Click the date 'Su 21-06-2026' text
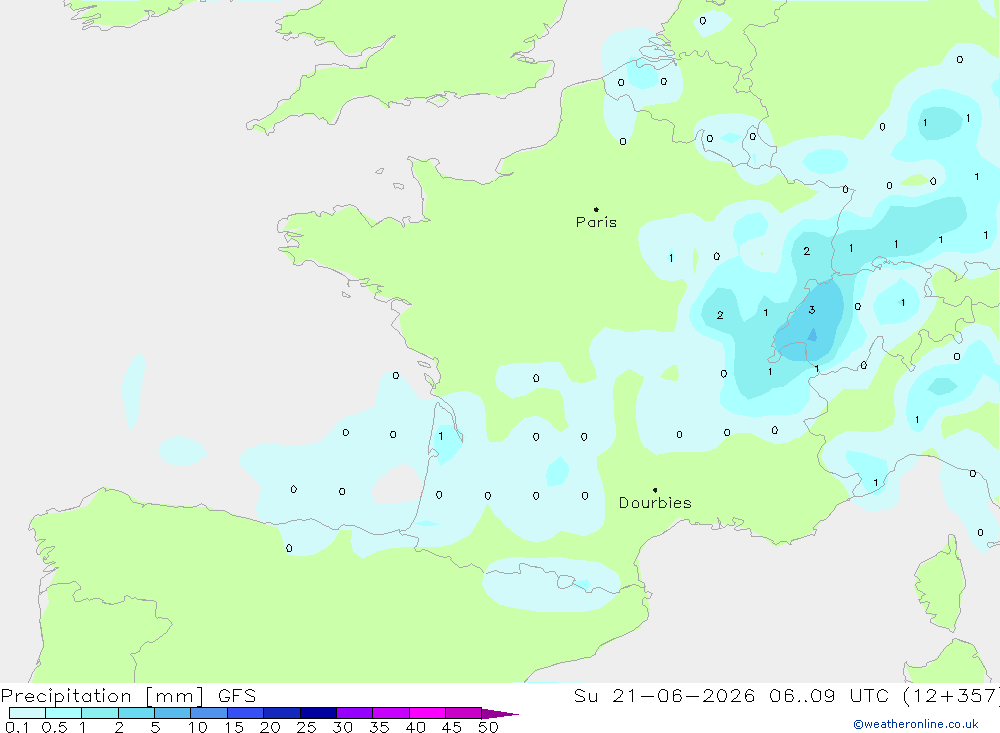This screenshot has height=733, width=1000. click(664, 696)
